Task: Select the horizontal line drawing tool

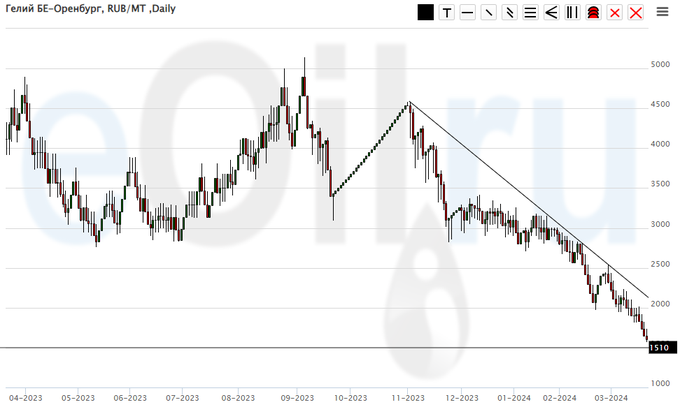Action: 467,13
